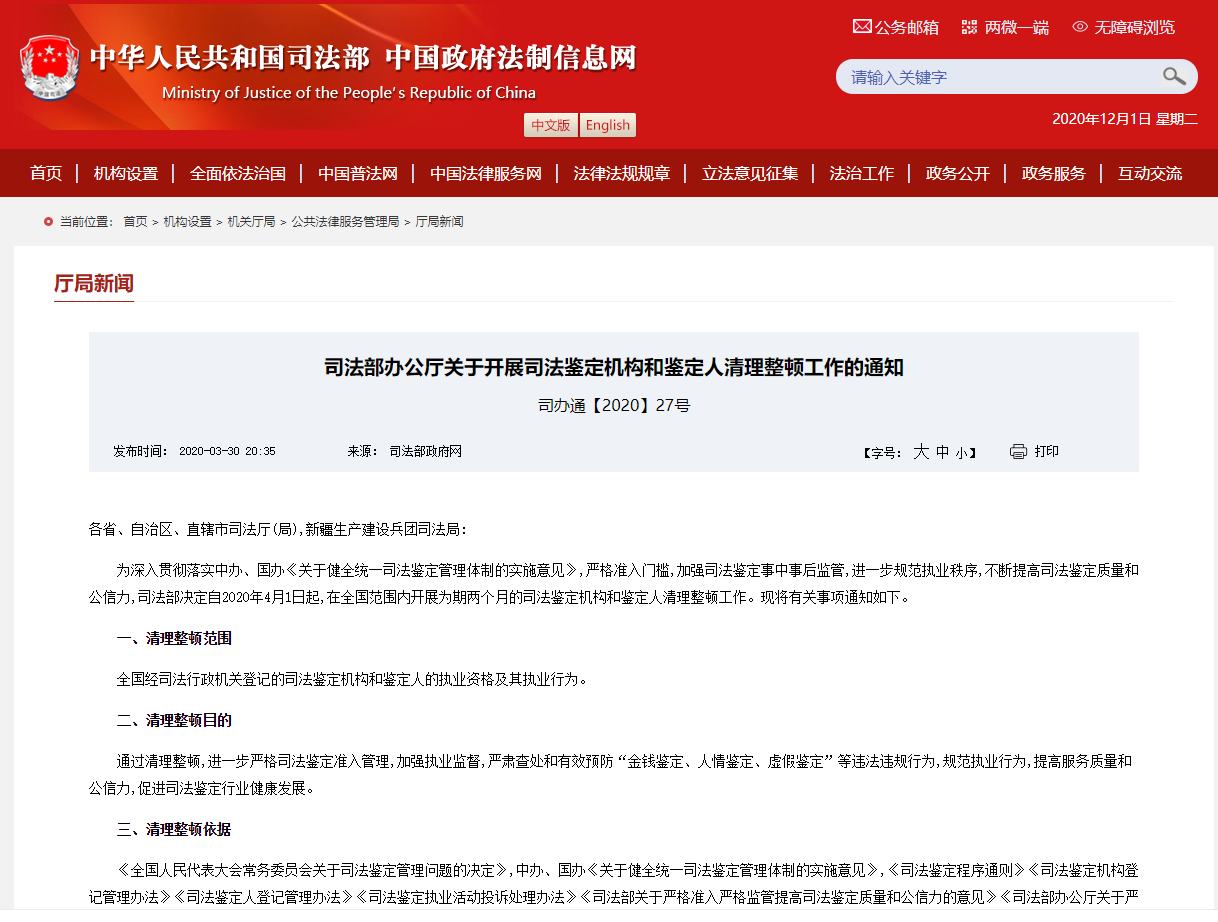Open 互动交流 menu item
Screen dimensions: 1218x922
coord(1150,173)
